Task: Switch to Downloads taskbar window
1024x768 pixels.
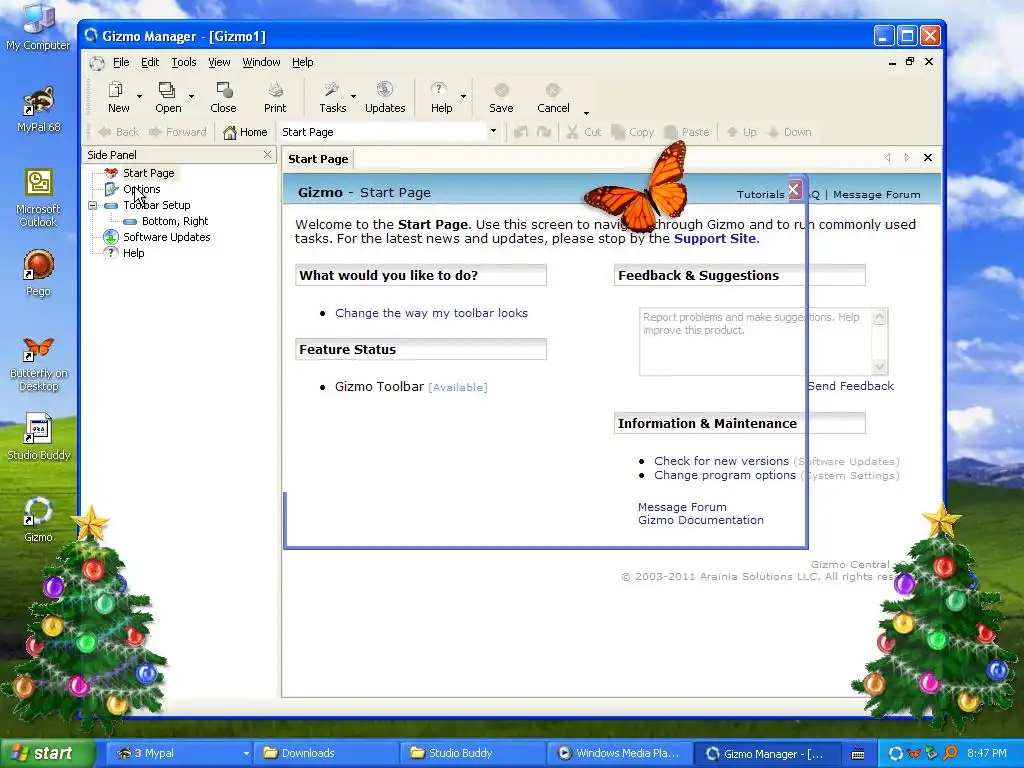Action: point(325,753)
